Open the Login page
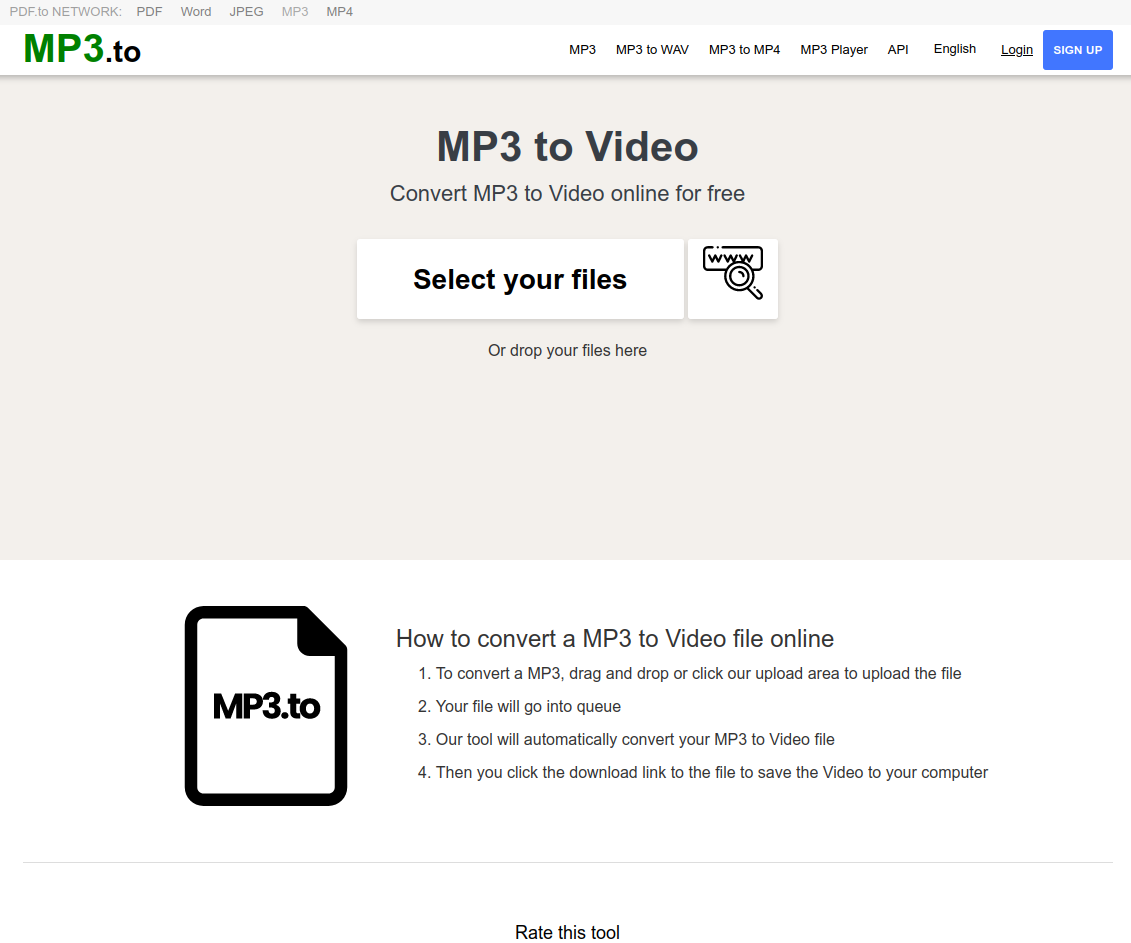The width and height of the screenshot is (1131, 943). click(1016, 49)
